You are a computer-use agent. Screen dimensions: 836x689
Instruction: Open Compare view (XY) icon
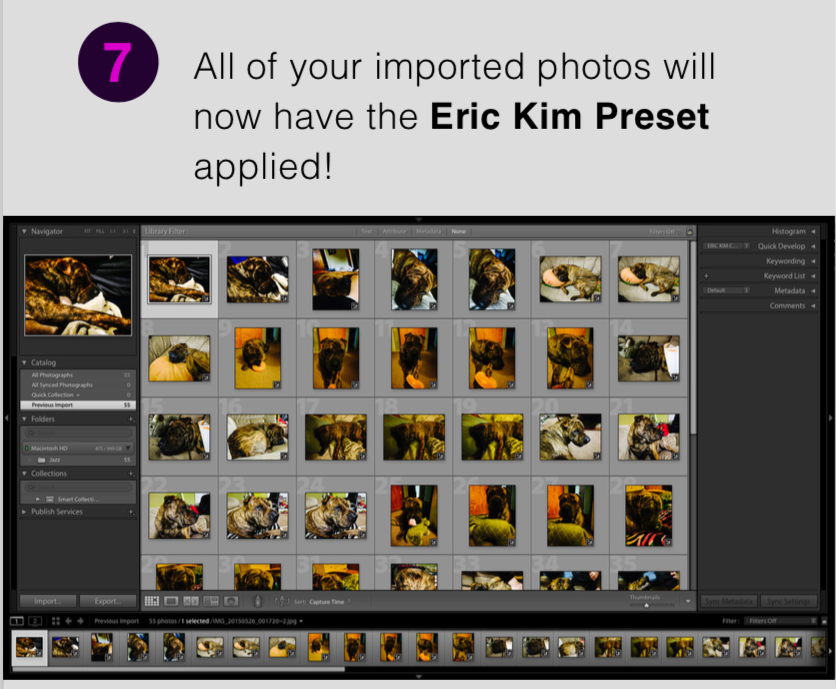pos(190,601)
